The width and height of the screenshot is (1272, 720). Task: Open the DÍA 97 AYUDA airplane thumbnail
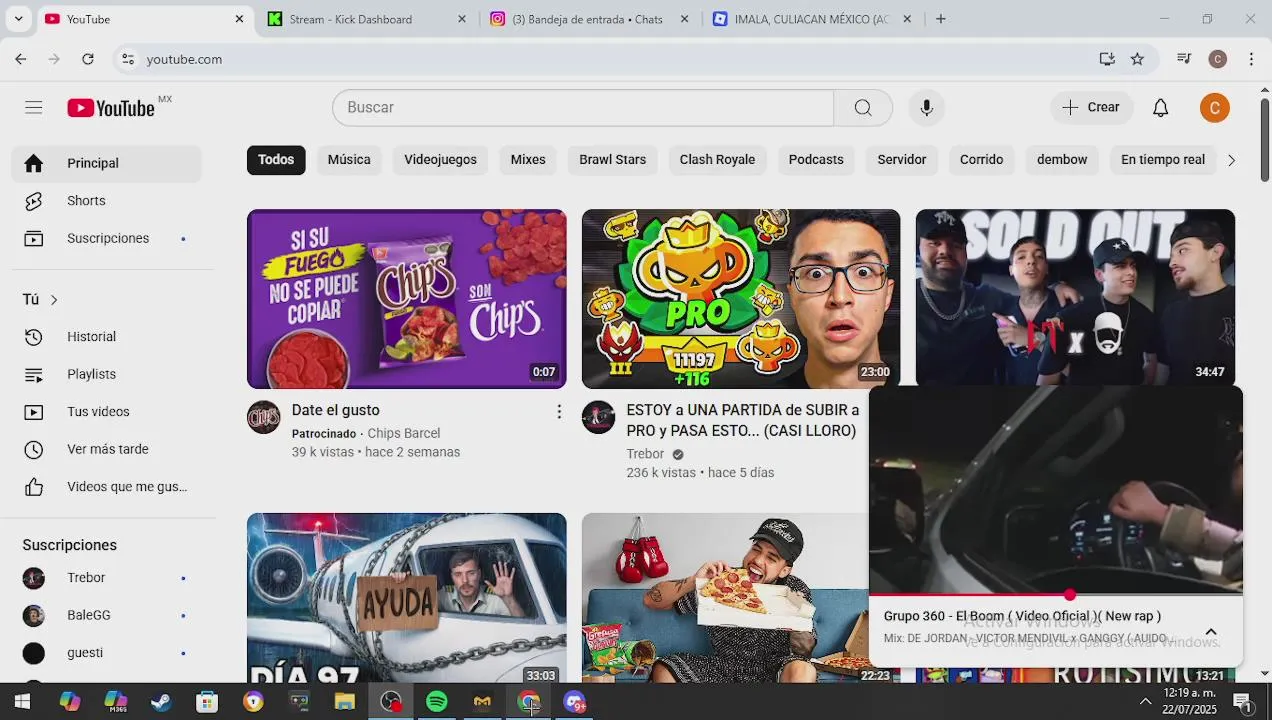click(406, 597)
